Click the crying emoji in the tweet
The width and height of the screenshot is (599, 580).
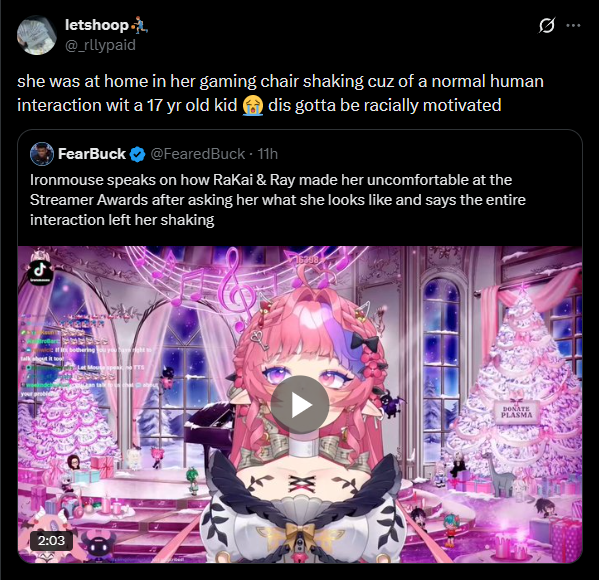(253, 105)
